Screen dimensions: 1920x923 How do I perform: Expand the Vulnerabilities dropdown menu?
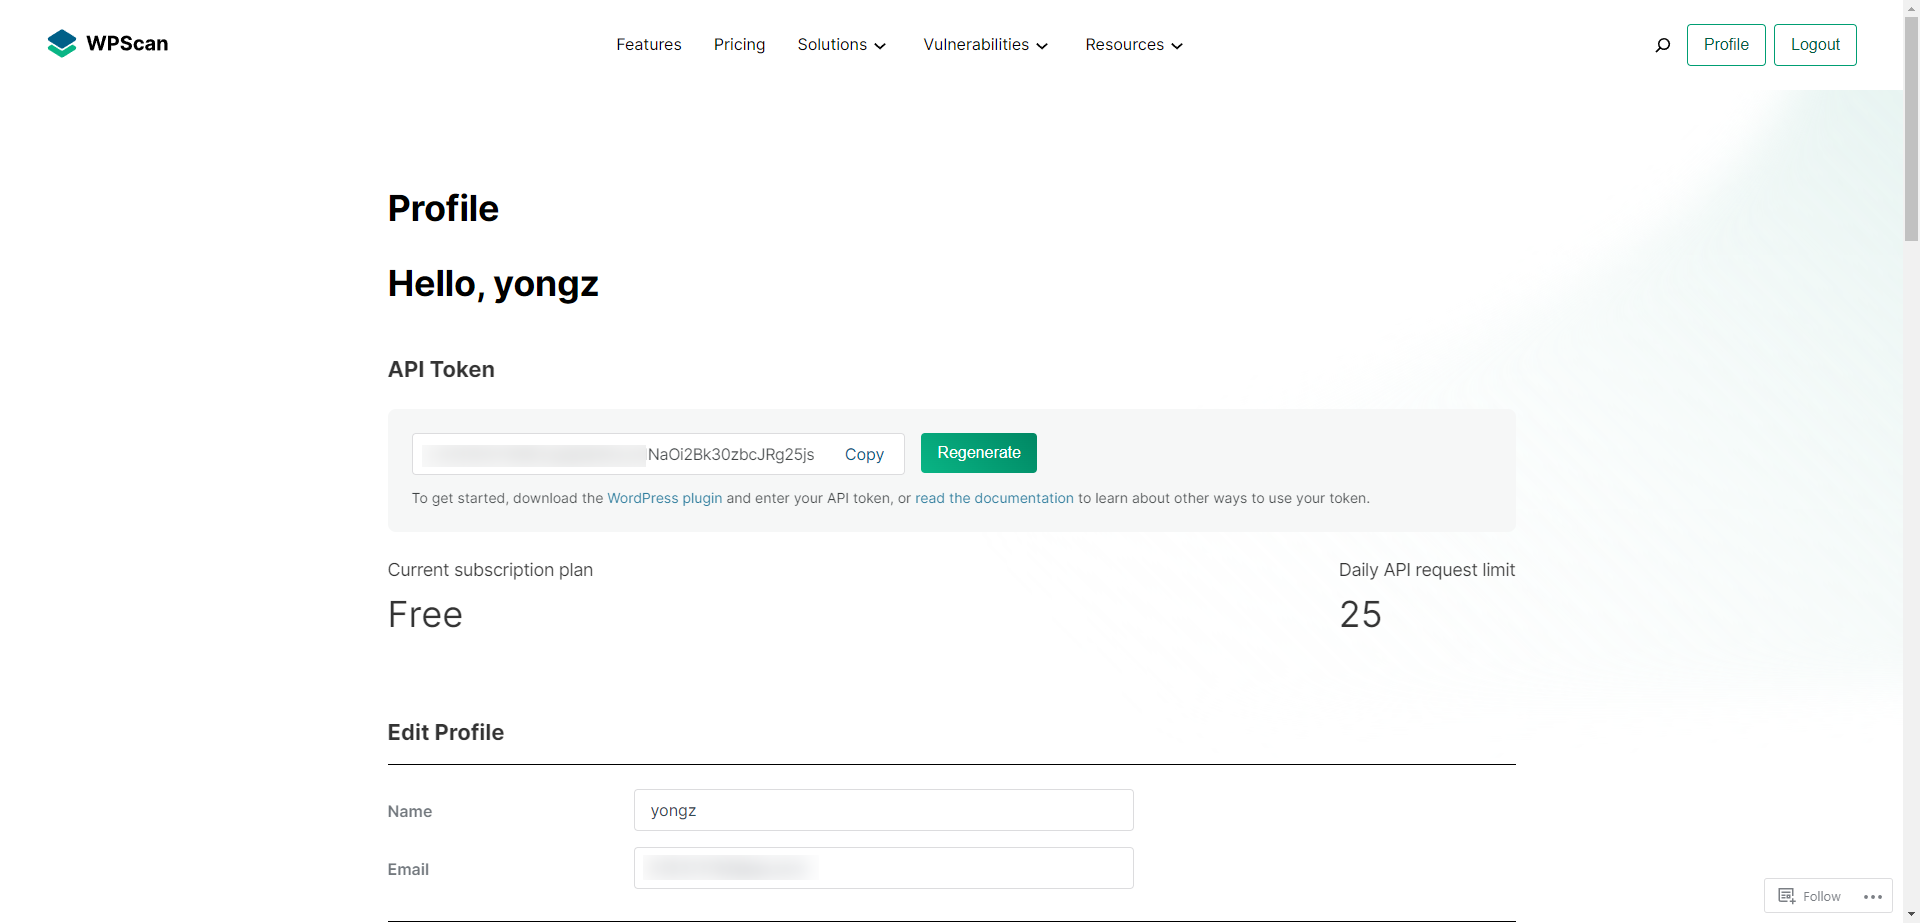pos(986,45)
